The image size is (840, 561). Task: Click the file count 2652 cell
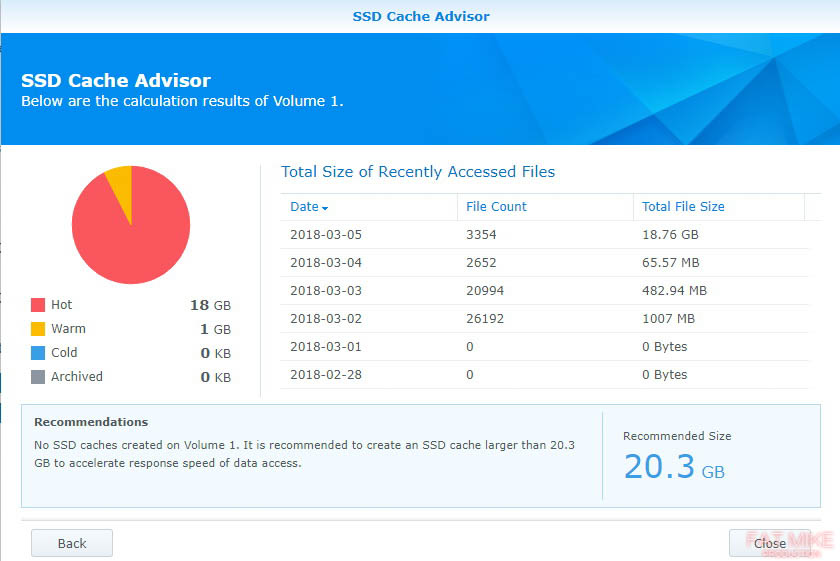point(481,263)
